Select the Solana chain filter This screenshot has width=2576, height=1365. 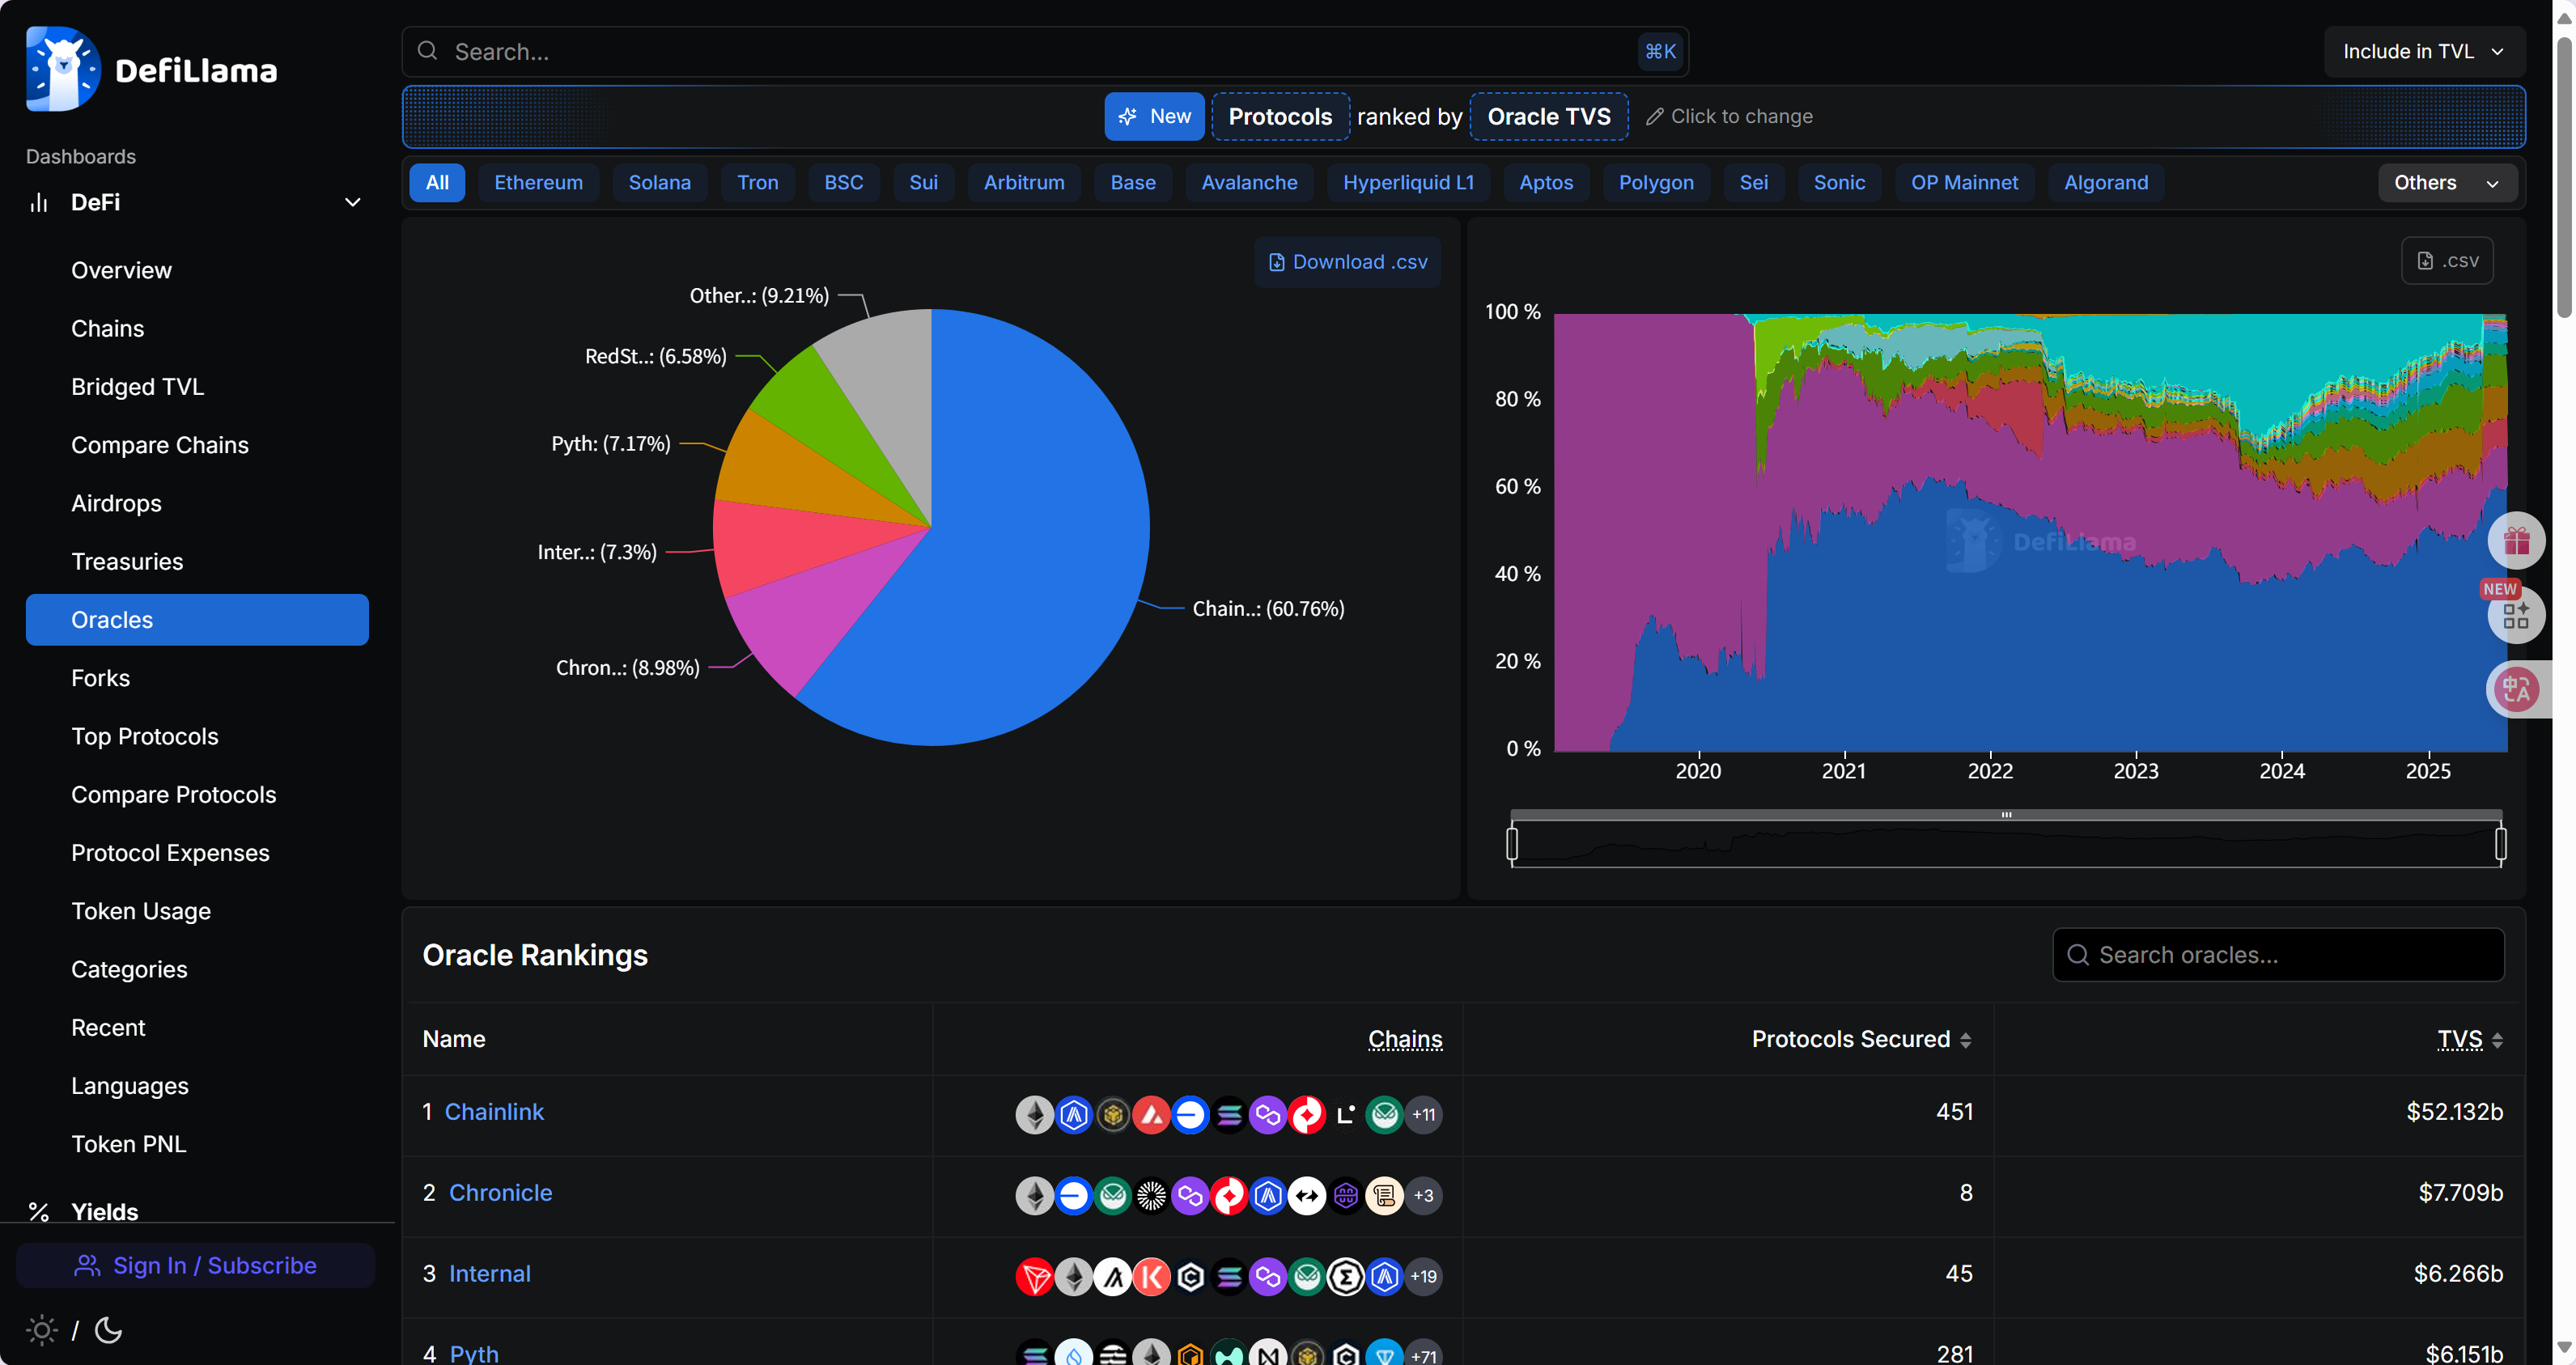point(660,183)
